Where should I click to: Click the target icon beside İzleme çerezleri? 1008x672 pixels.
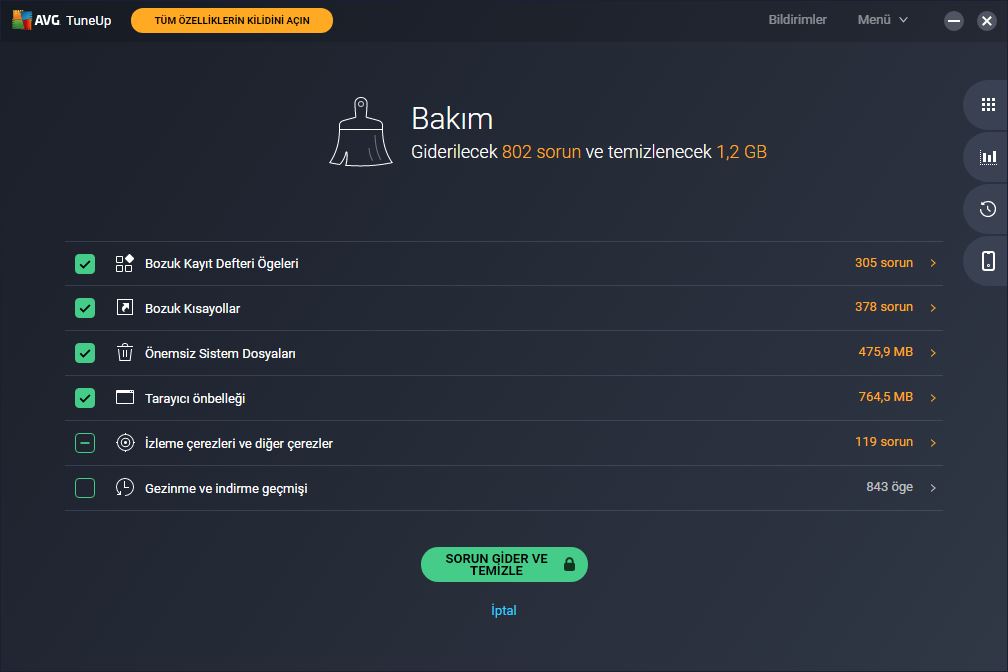point(125,442)
